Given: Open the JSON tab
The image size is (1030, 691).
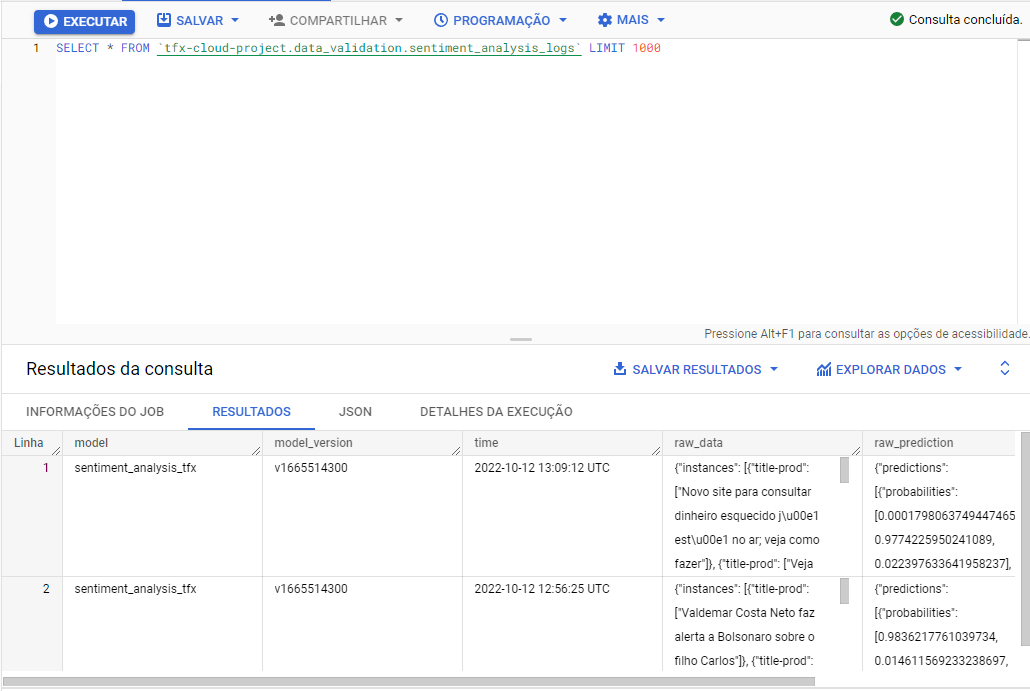Looking at the screenshot, I should 355,412.
